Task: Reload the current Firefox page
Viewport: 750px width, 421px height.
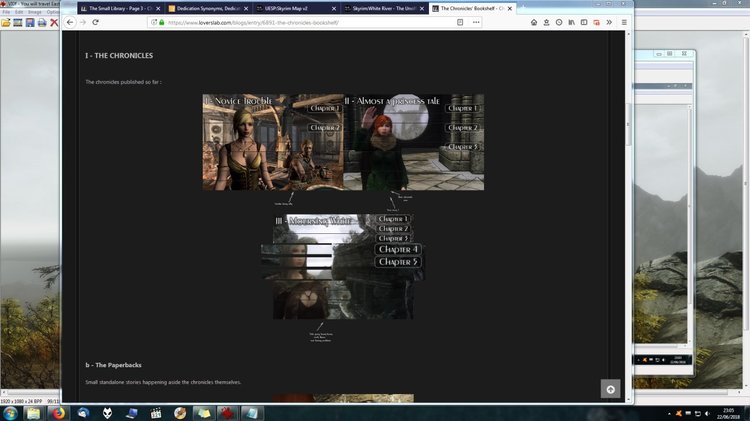Action: tap(96, 22)
